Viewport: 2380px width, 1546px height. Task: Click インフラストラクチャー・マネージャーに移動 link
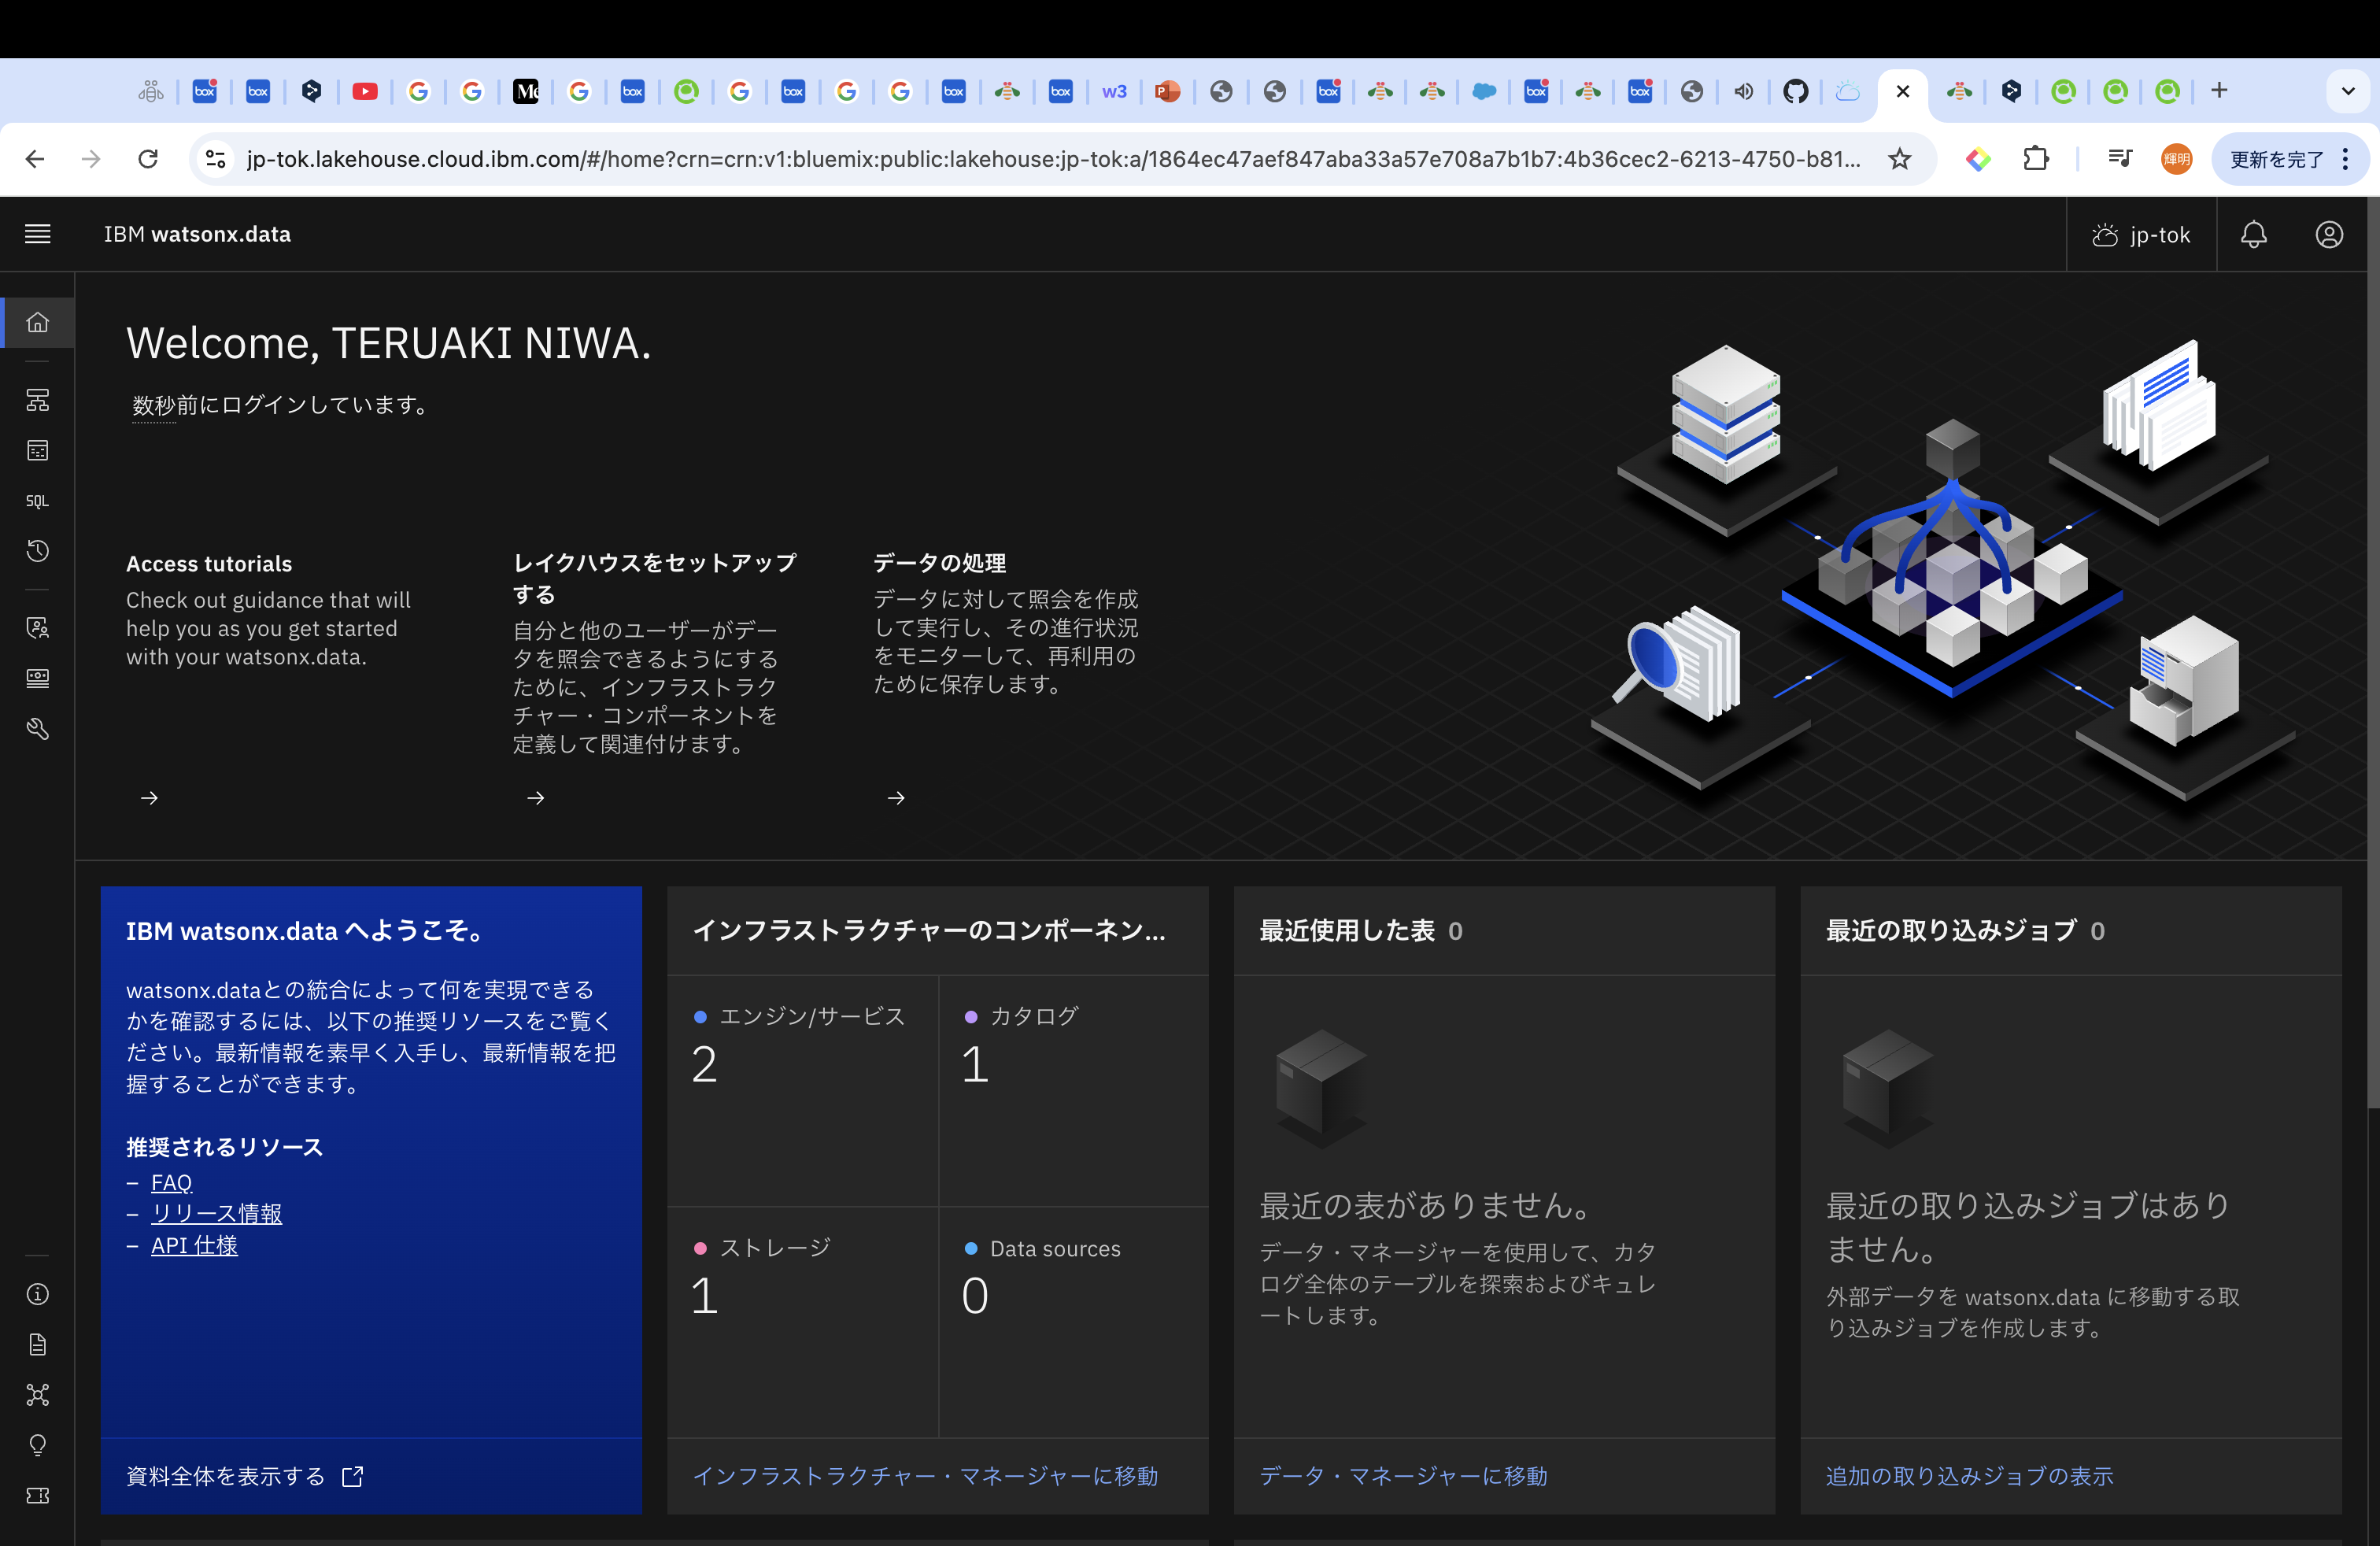click(x=925, y=1476)
